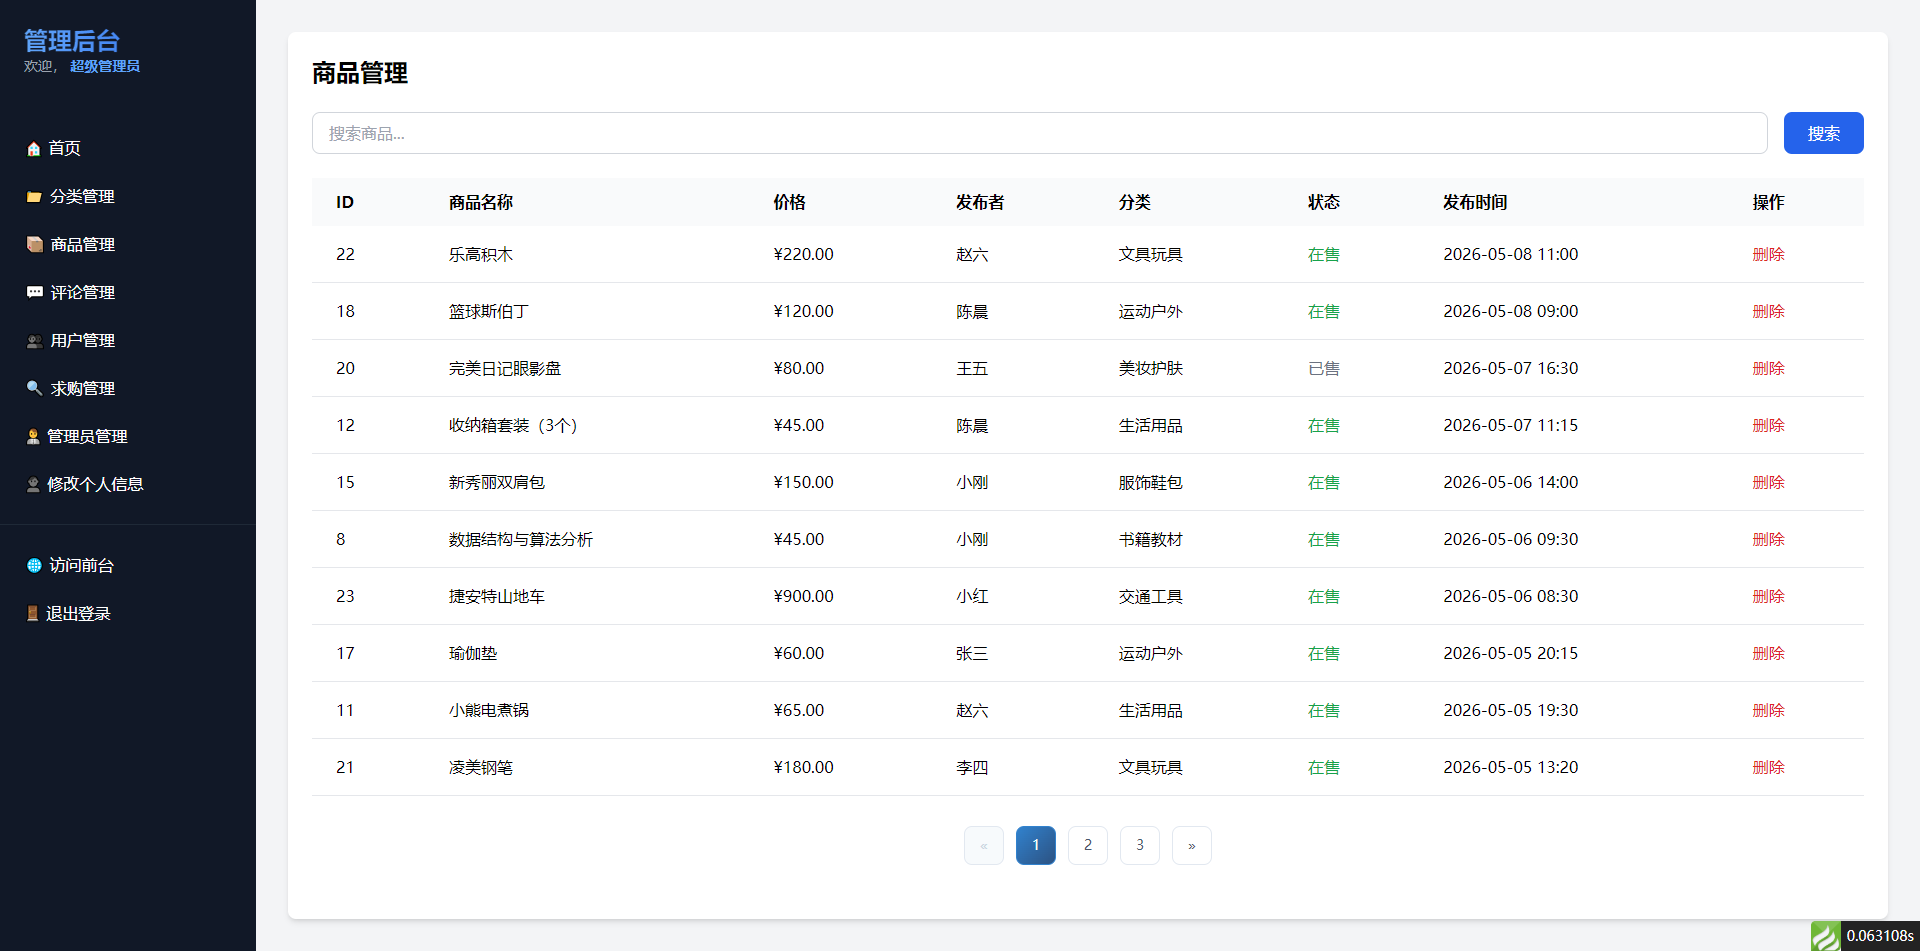
Task: Click the 书籍教材 category cell
Action: (1151, 539)
